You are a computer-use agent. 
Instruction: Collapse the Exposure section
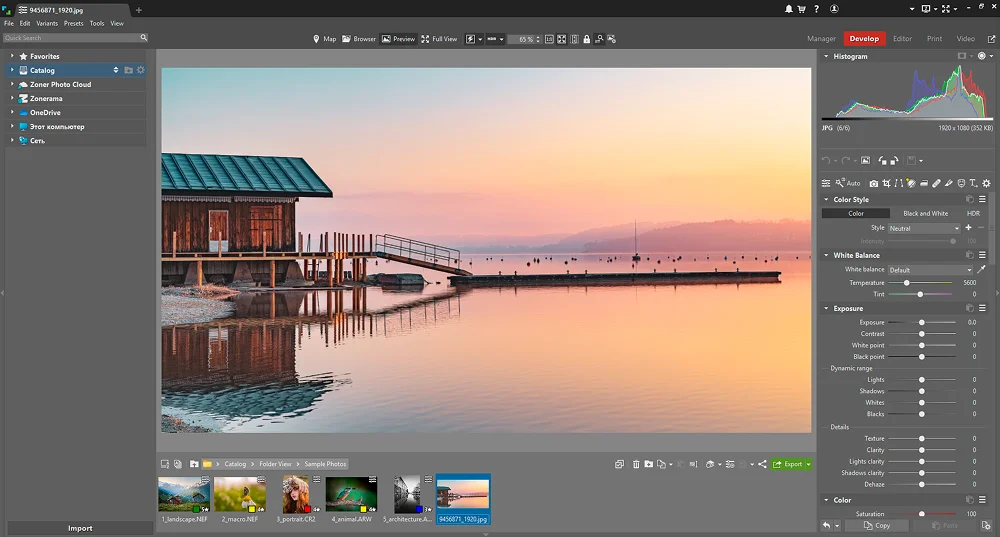(827, 309)
